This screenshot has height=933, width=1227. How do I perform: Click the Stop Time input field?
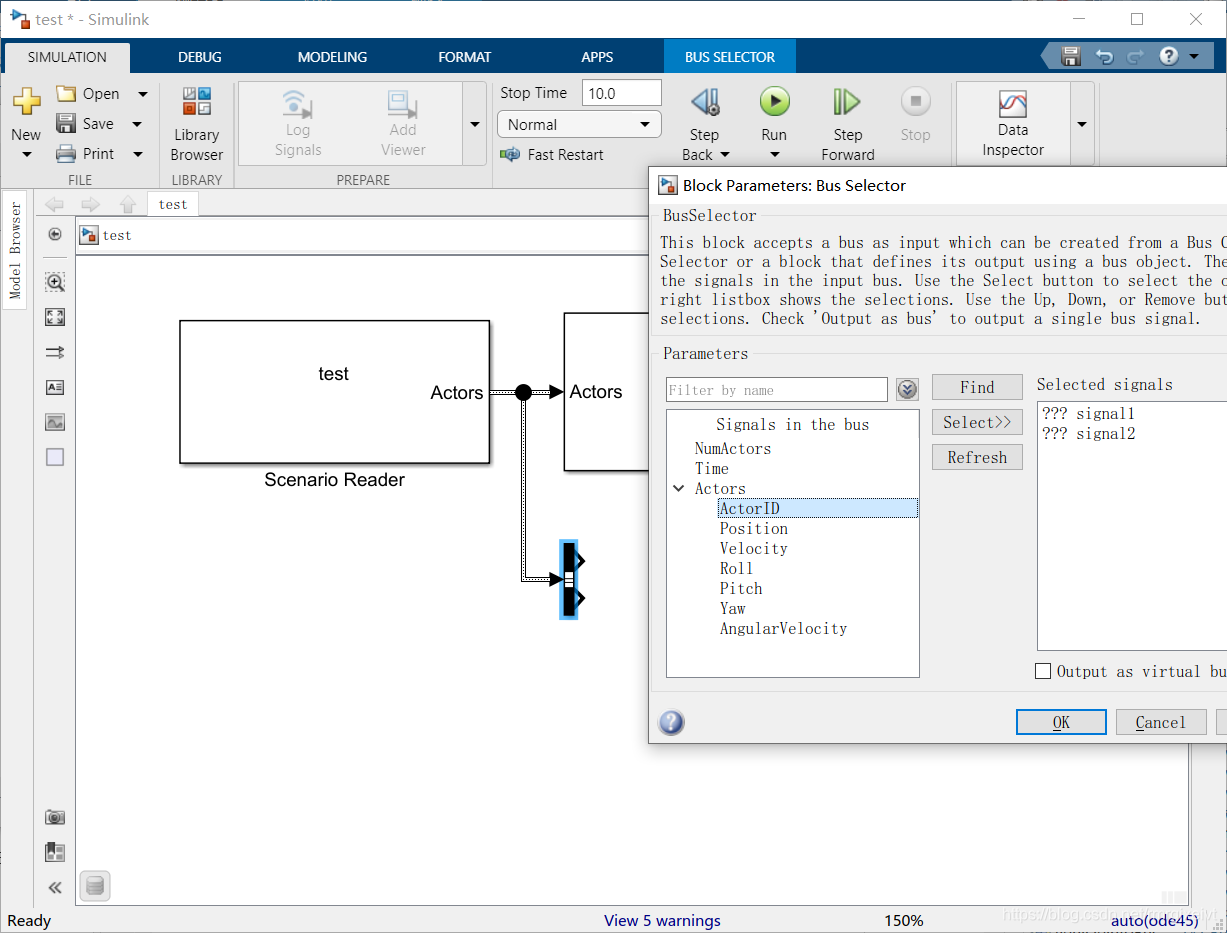pos(621,93)
